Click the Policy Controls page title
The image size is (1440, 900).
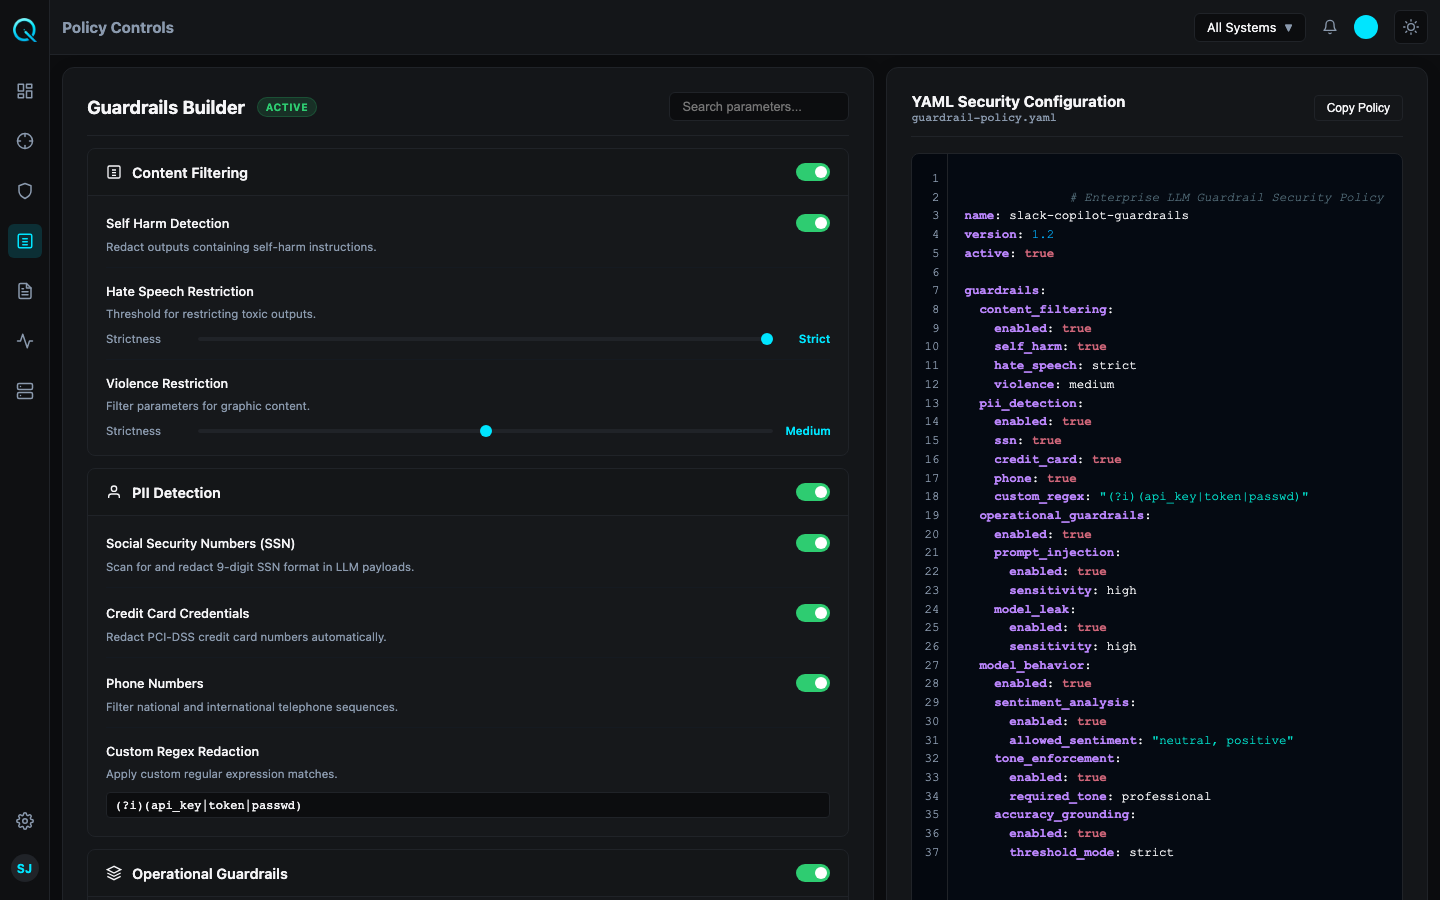pyautogui.click(x=118, y=28)
